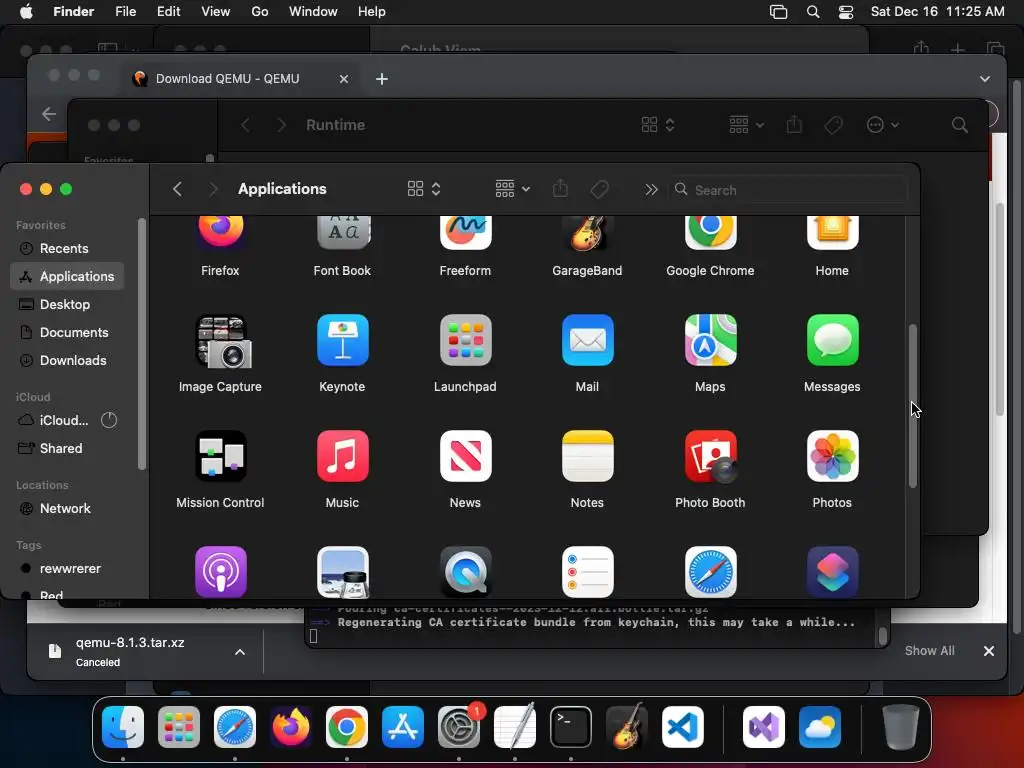
Task: Open the group-by dropdown in Applications toolbar
Action: tap(512, 189)
